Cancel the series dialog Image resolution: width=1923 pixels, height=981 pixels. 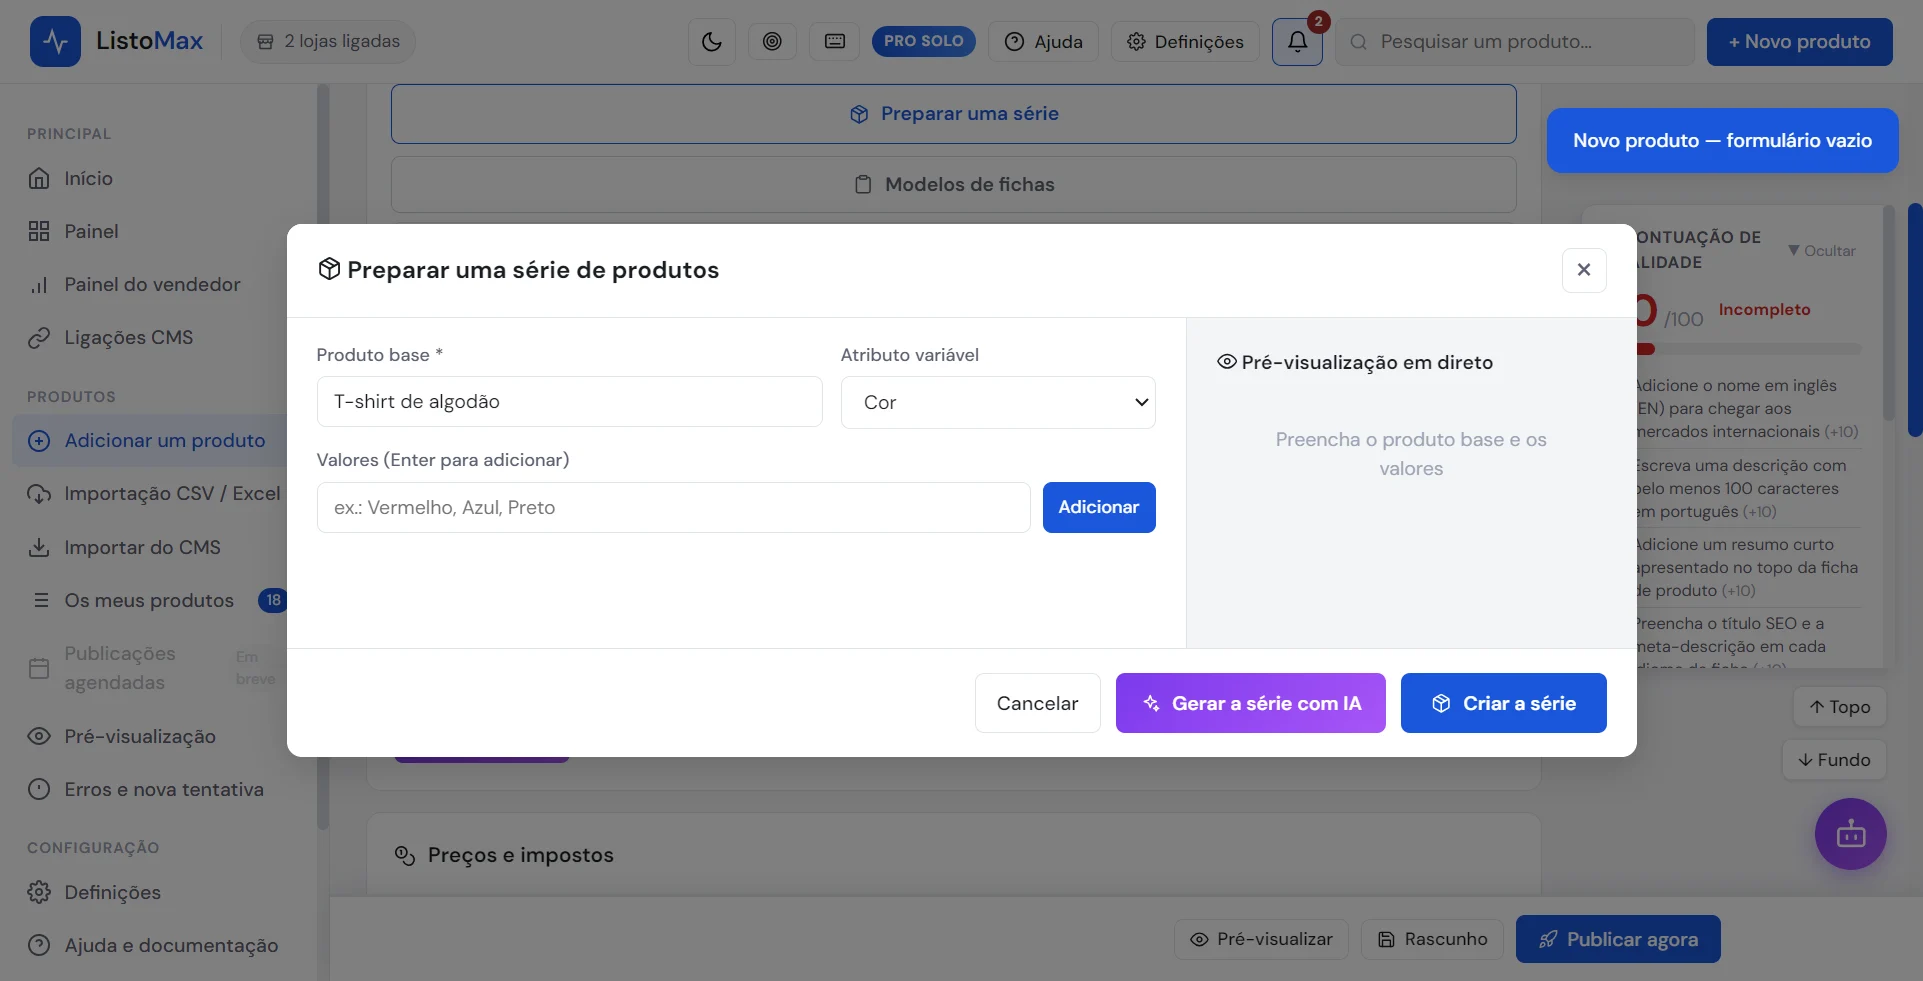(1038, 703)
